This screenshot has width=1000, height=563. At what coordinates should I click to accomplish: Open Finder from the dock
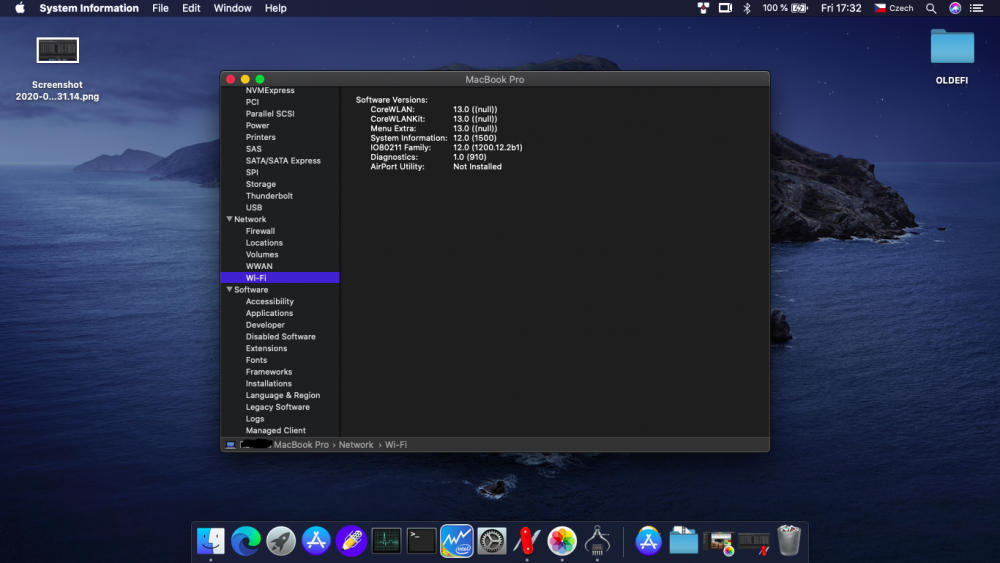tap(210, 541)
